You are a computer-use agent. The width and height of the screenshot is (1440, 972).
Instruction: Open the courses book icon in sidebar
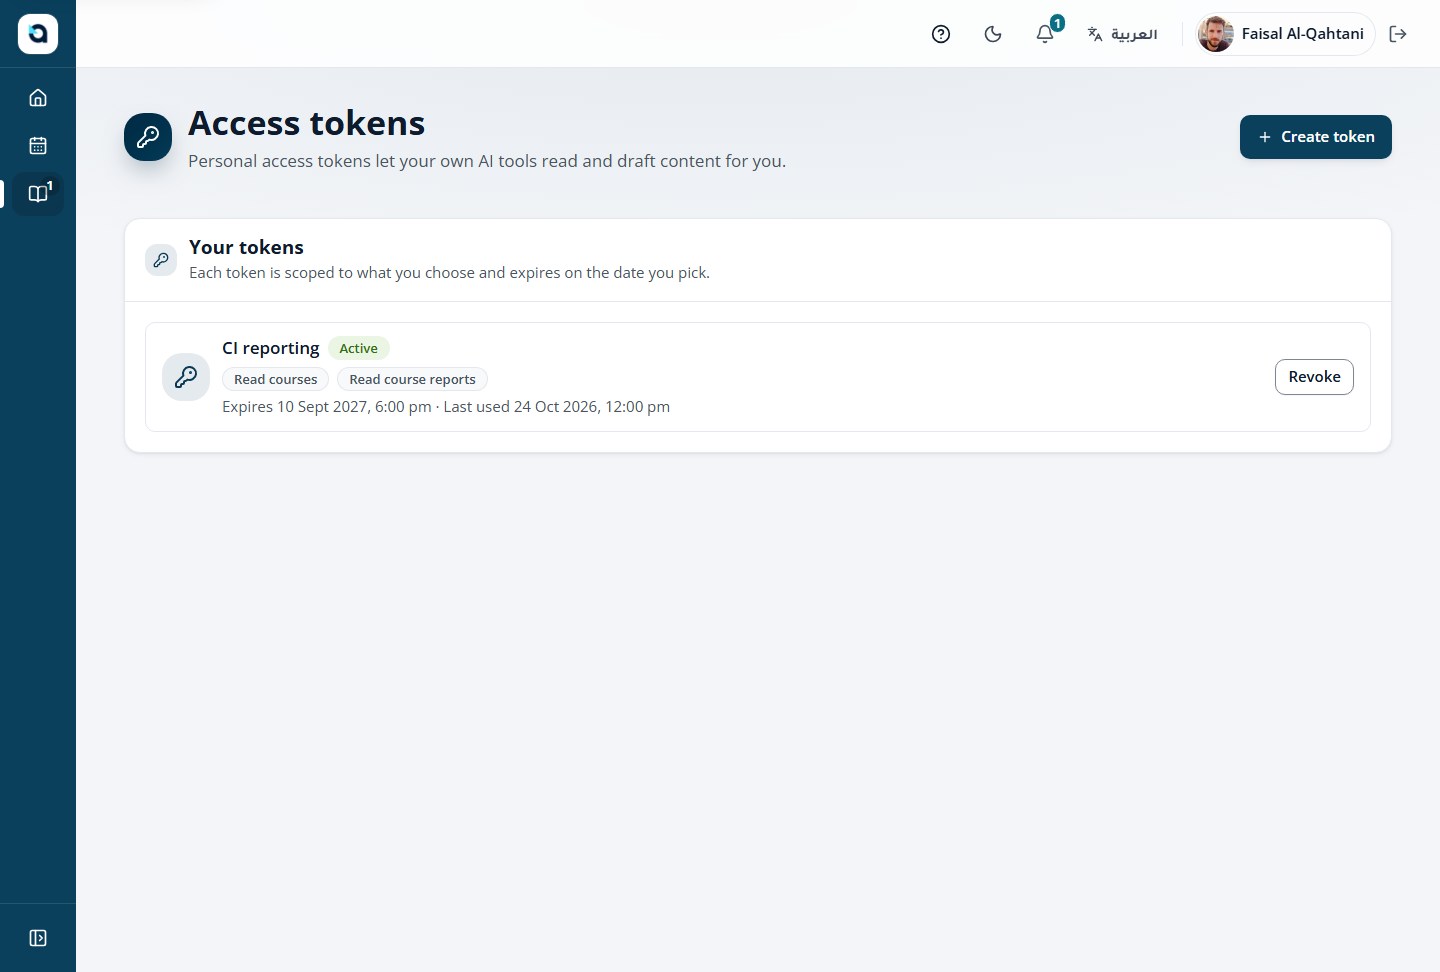click(x=38, y=194)
